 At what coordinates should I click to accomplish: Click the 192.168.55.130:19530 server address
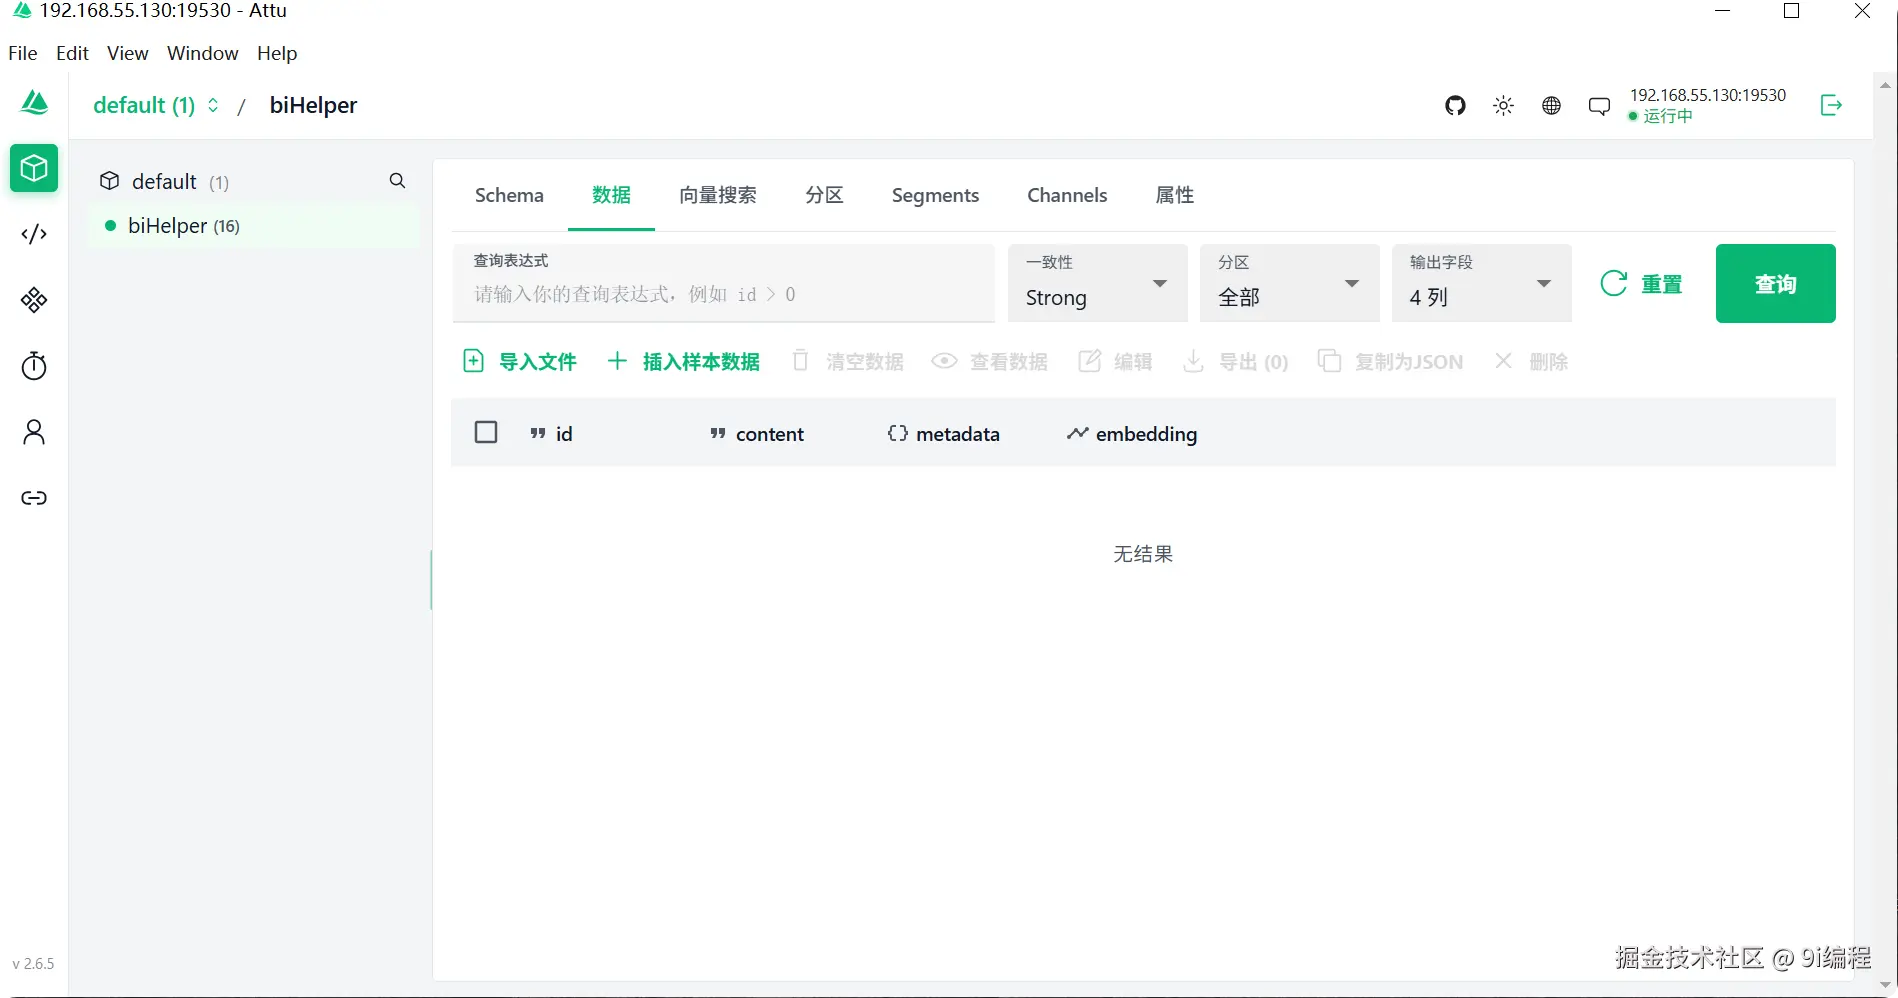(1708, 95)
